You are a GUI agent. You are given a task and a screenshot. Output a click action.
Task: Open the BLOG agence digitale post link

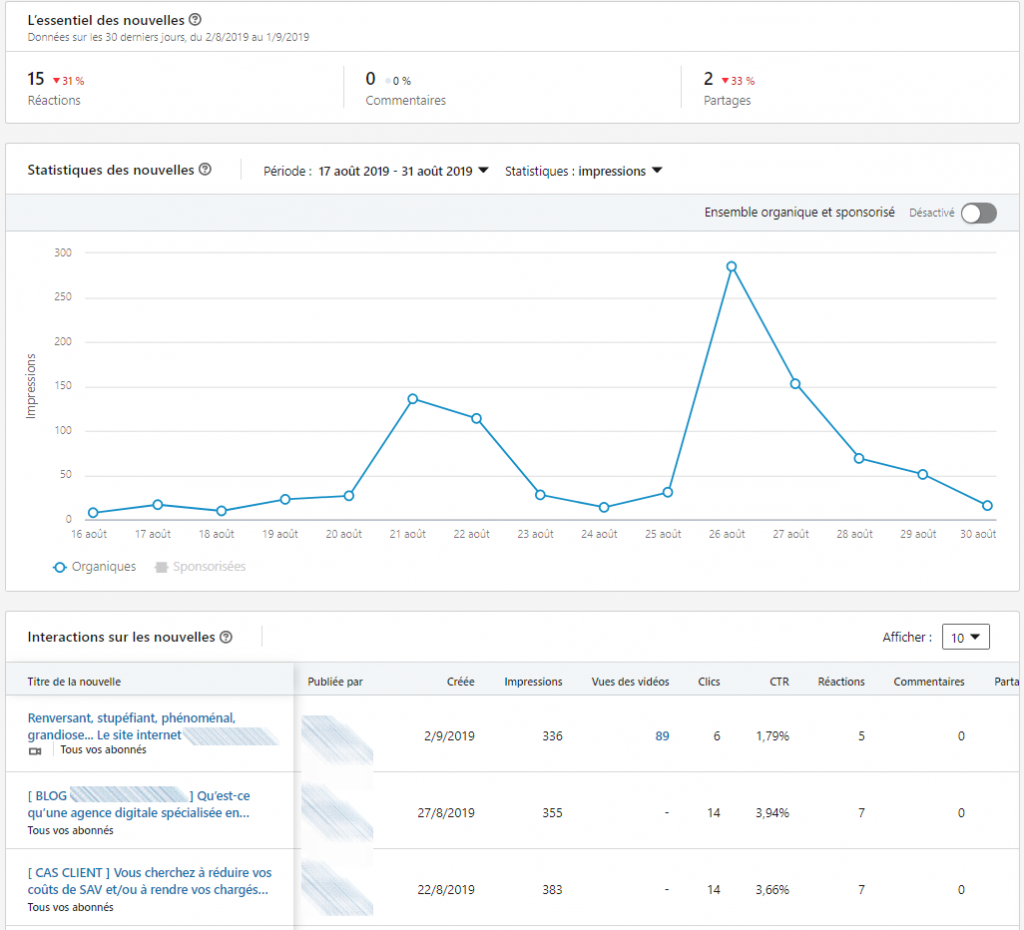(x=139, y=804)
